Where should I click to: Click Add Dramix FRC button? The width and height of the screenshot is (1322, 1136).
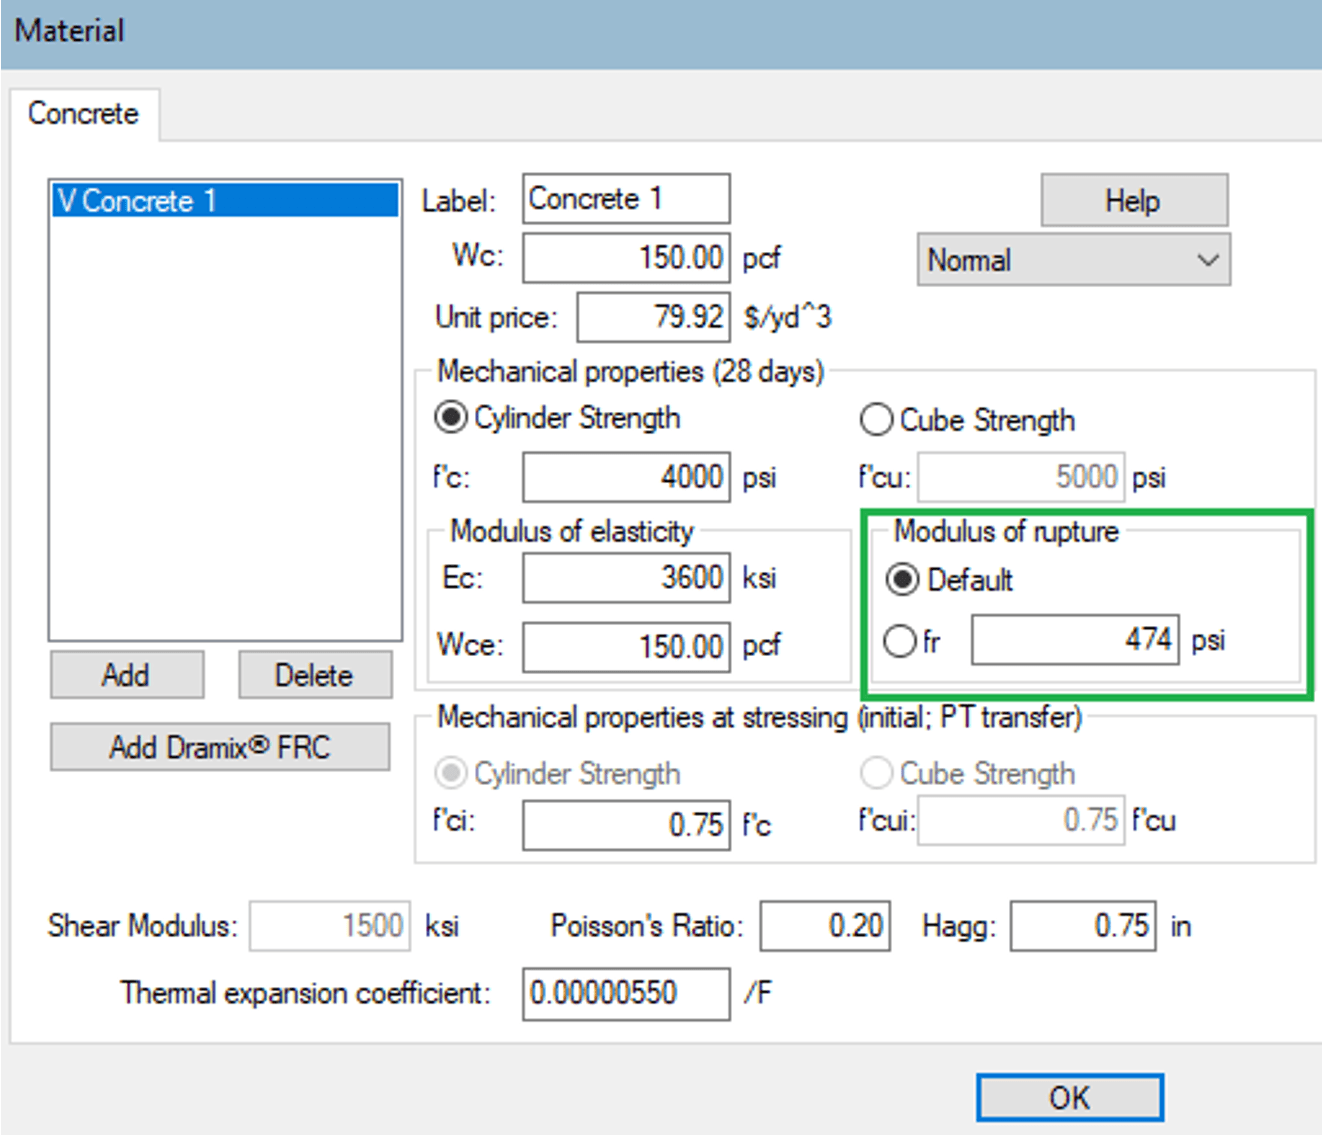(x=220, y=747)
